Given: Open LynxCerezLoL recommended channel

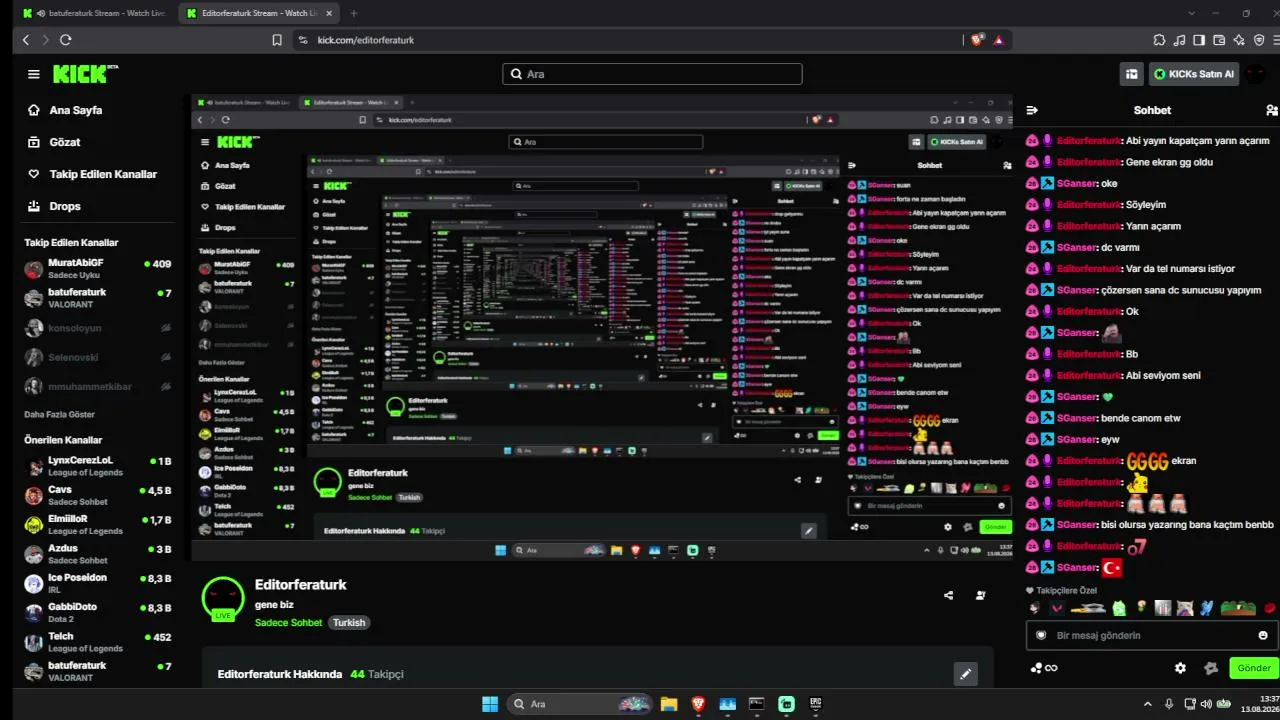Looking at the screenshot, I should click(98, 466).
